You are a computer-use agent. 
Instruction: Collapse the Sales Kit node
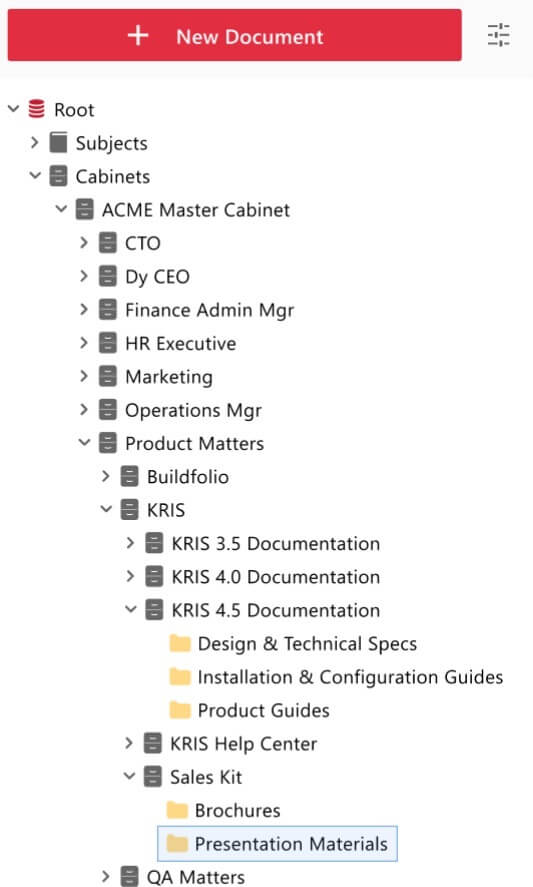pyautogui.click(x=130, y=776)
